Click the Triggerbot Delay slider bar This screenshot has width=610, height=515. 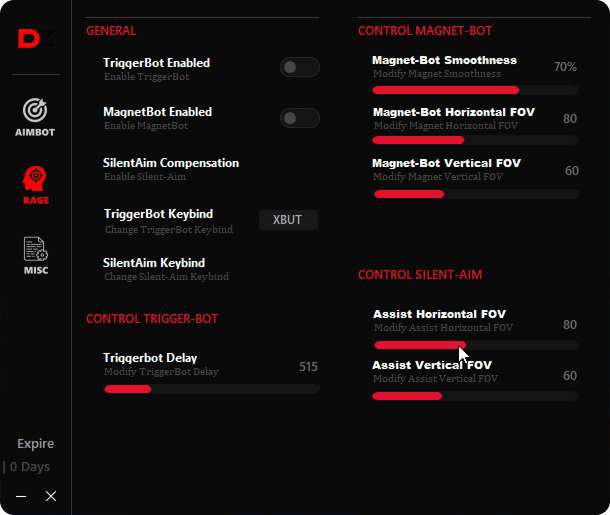click(x=212, y=389)
